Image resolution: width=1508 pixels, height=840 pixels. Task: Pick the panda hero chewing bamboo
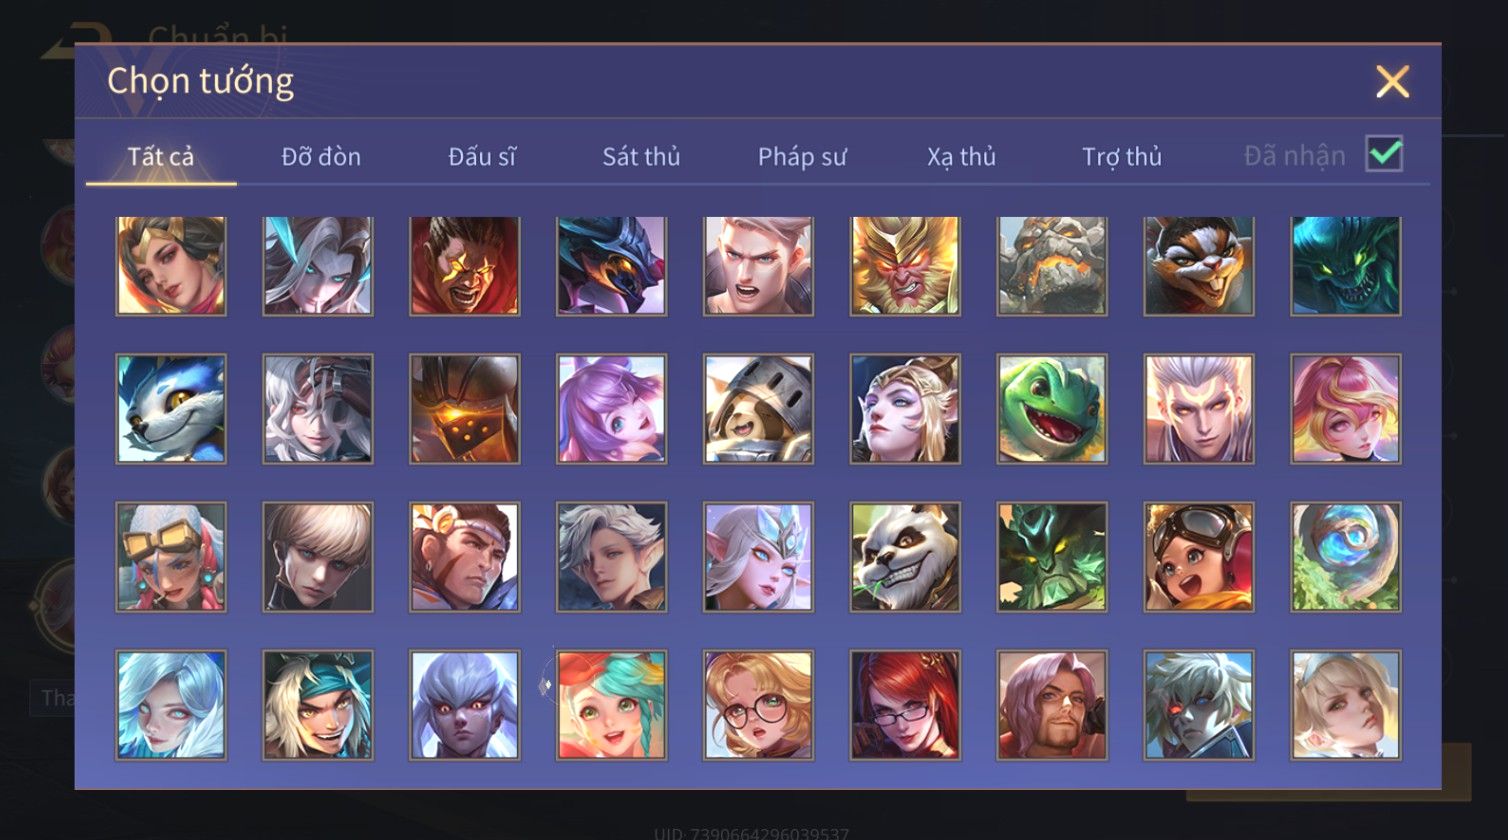[x=905, y=557]
